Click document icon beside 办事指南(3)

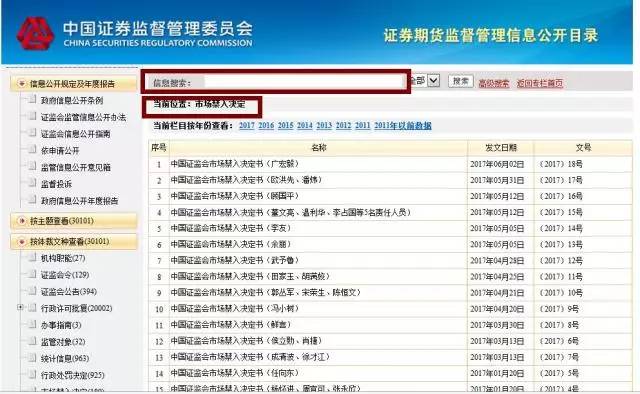click(32, 325)
